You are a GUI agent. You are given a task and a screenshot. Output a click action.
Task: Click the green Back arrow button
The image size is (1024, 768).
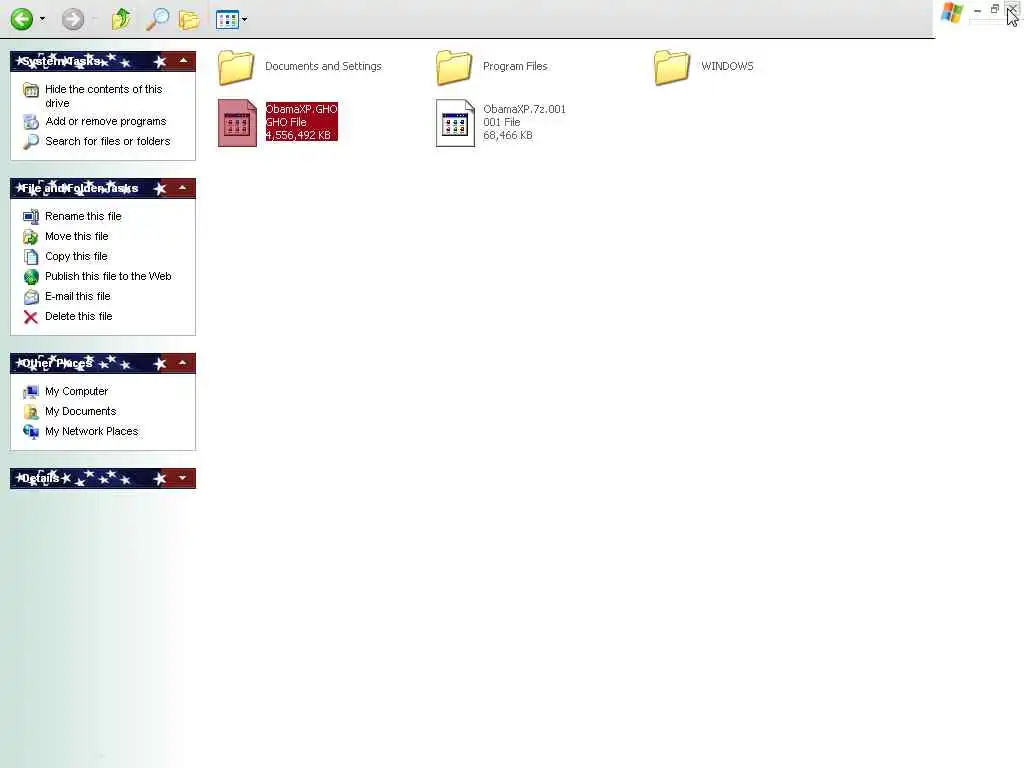[22, 19]
